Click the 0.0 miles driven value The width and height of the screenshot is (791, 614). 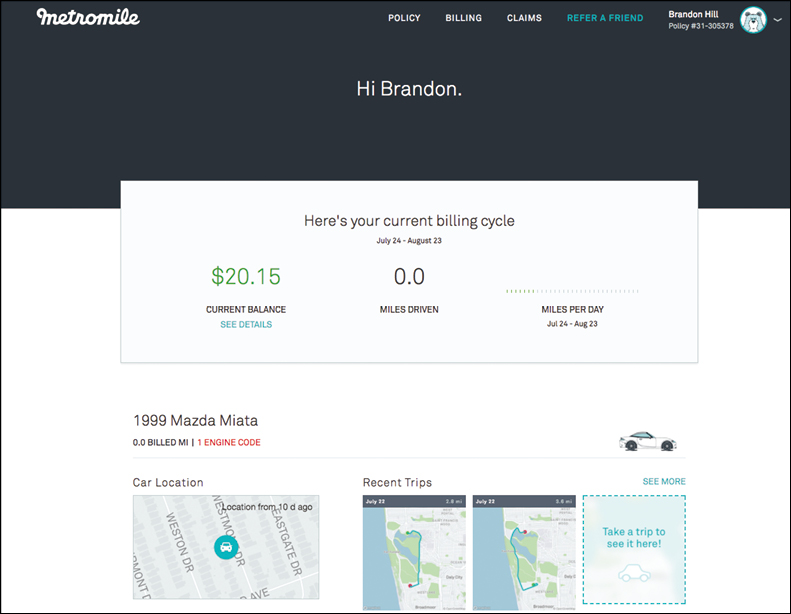click(409, 276)
